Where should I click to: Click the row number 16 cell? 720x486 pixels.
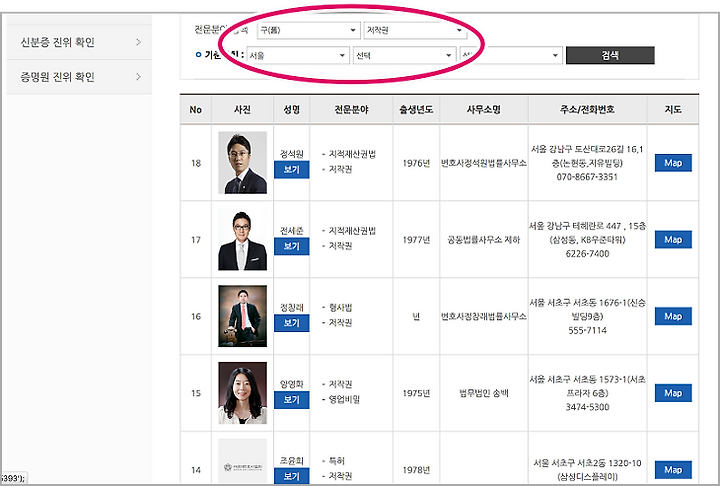point(196,316)
